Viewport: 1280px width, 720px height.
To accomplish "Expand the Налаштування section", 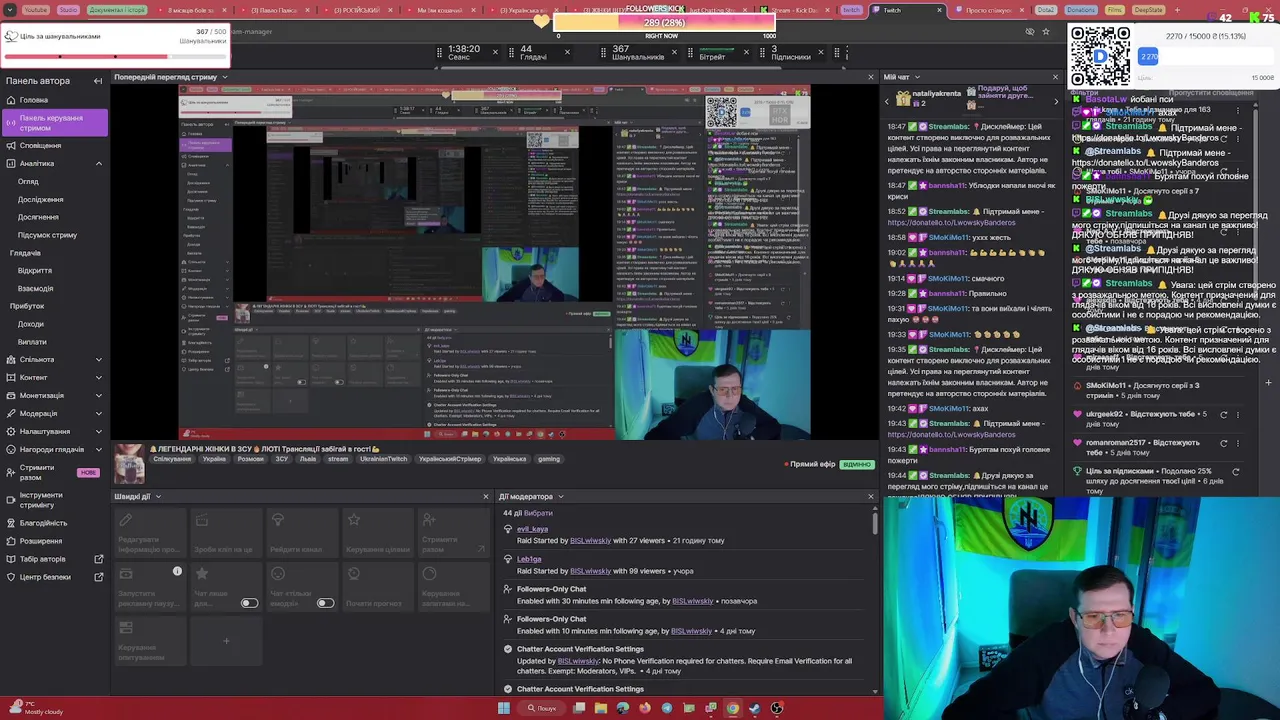I will [98, 432].
